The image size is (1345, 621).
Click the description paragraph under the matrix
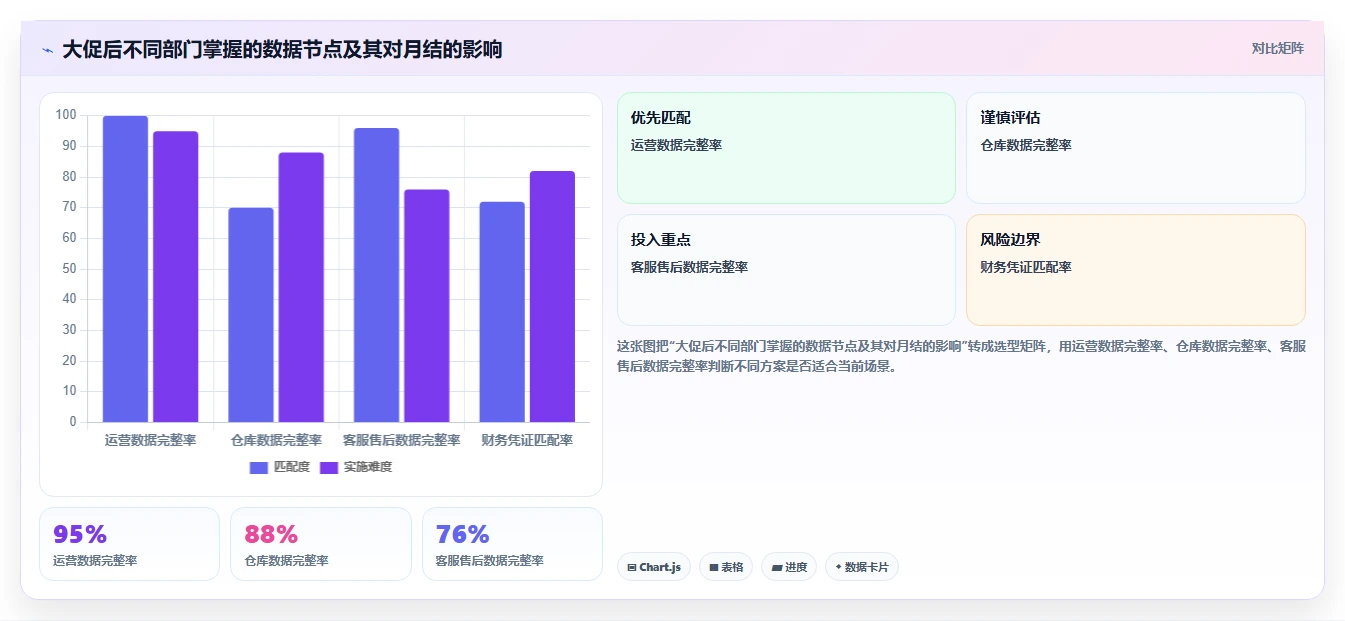coord(961,356)
